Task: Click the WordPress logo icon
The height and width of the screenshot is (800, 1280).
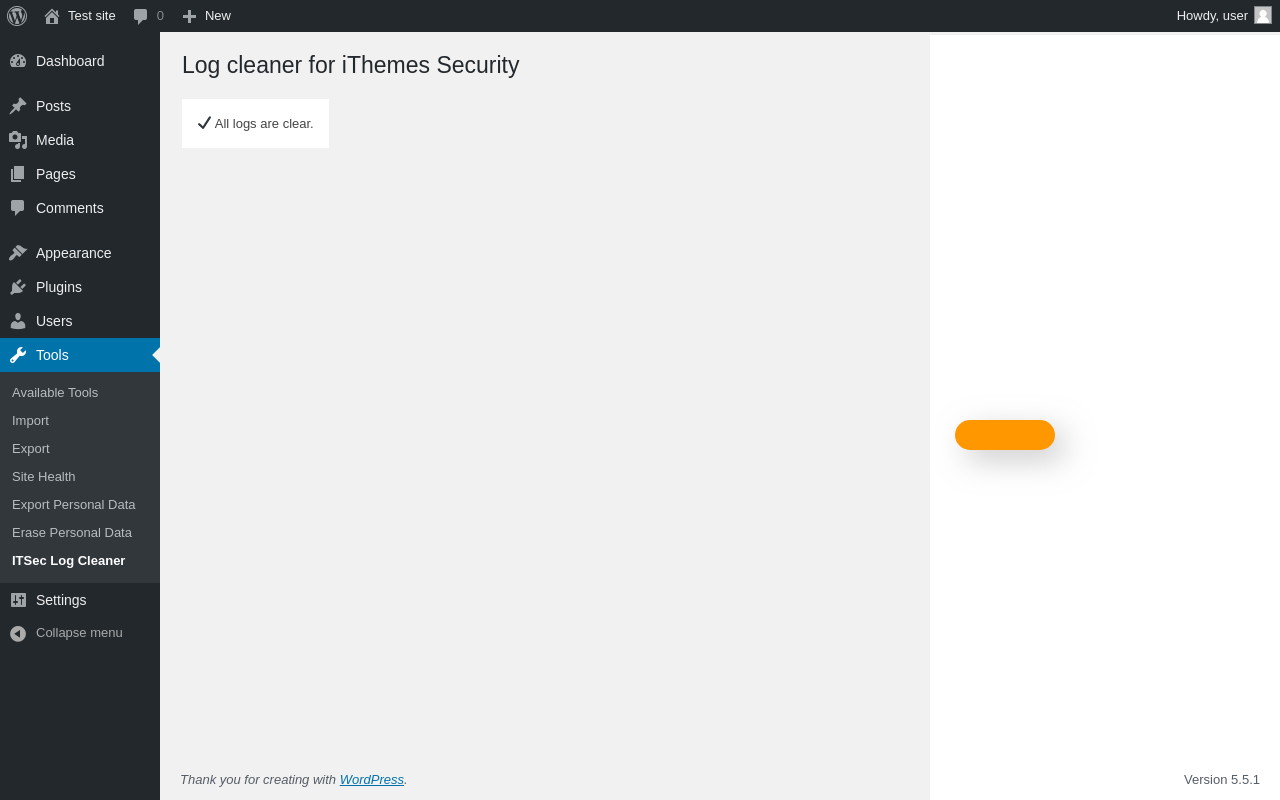Action: [x=17, y=16]
